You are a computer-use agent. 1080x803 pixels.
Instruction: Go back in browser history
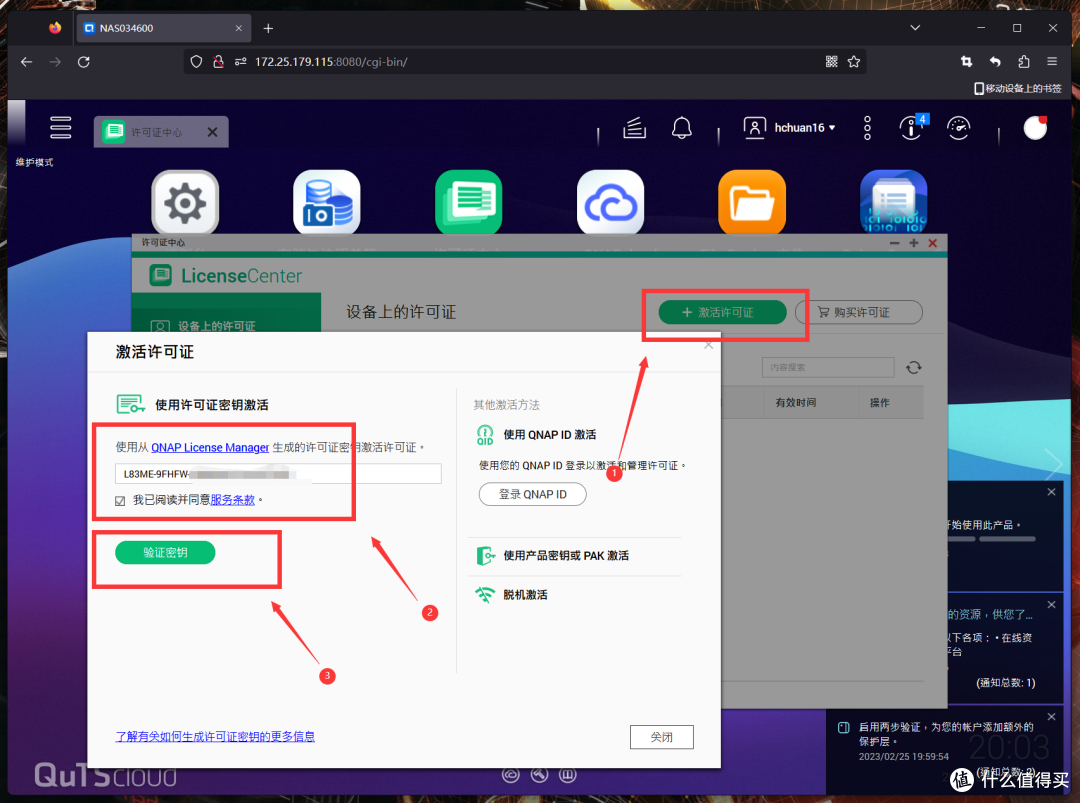click(26, 62)
